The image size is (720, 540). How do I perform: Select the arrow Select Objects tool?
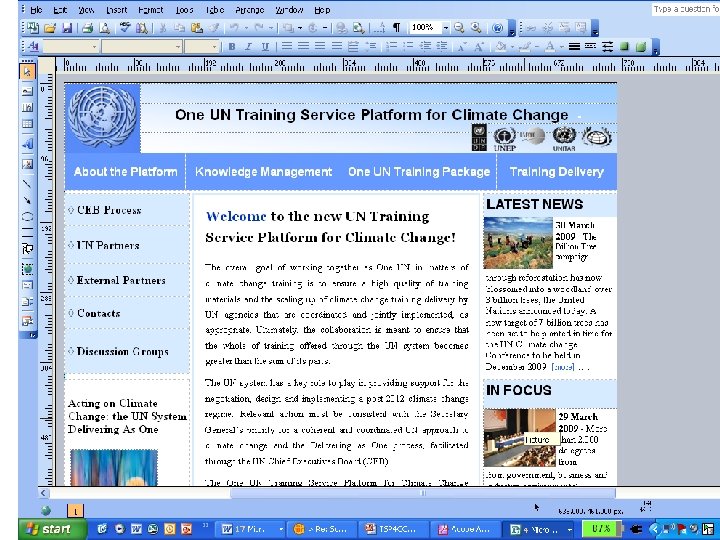pyautogui.click(x=28, y=71)
